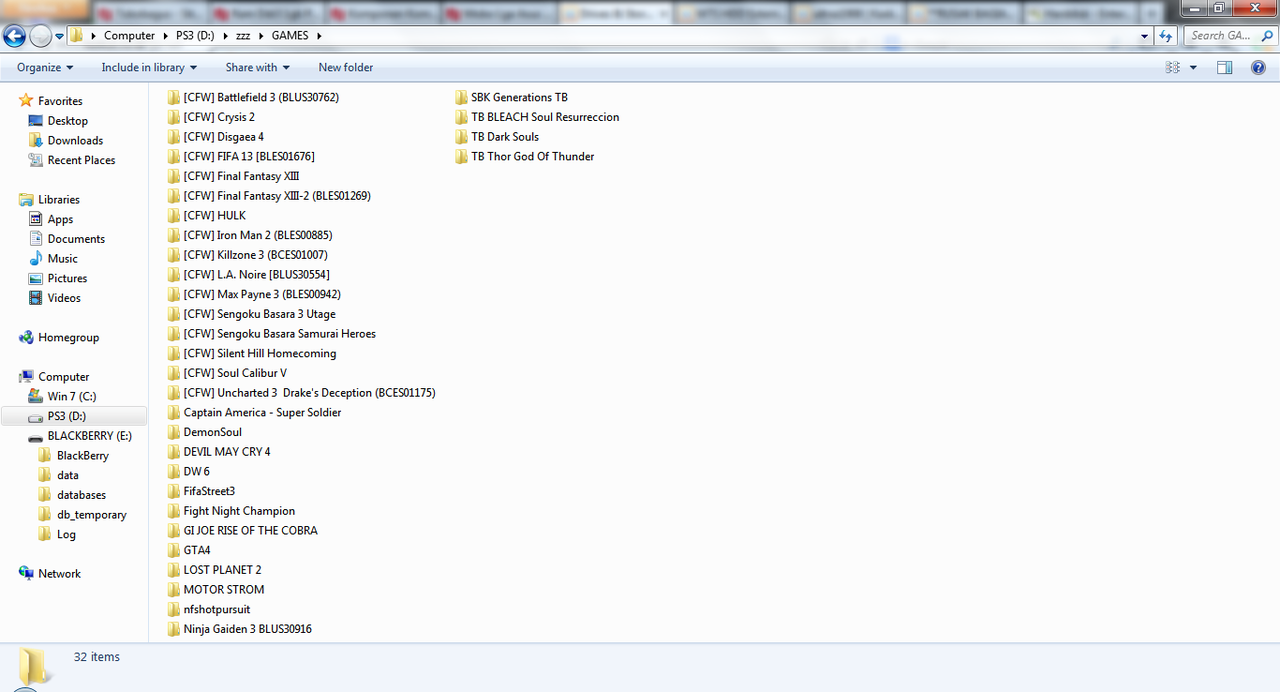The height and width of the screenshot is (692, 1280).
Task: Open the Organize menu
Action: pos(45,67)
